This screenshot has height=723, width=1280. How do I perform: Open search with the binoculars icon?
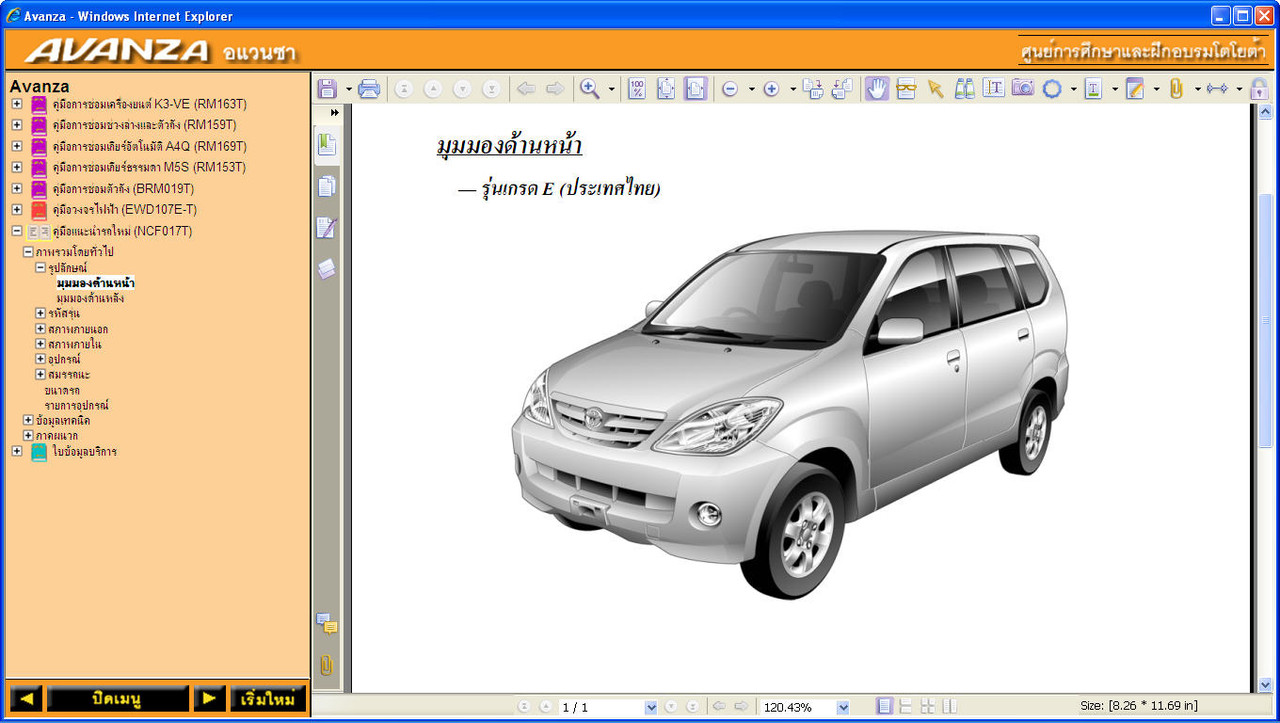964,89
